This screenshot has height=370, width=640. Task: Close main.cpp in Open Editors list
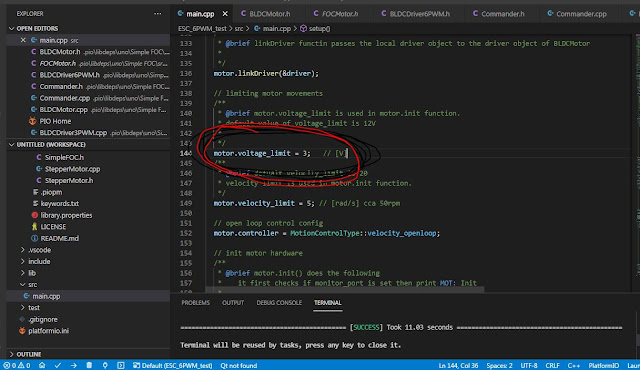click(23, 40)
